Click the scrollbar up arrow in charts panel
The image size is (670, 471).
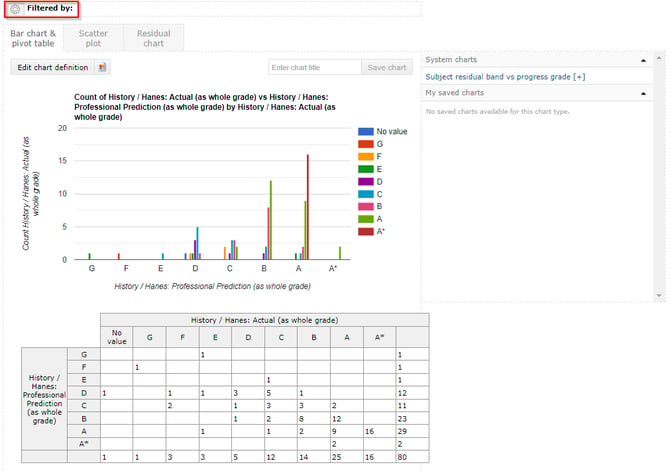tap(659, 57)
